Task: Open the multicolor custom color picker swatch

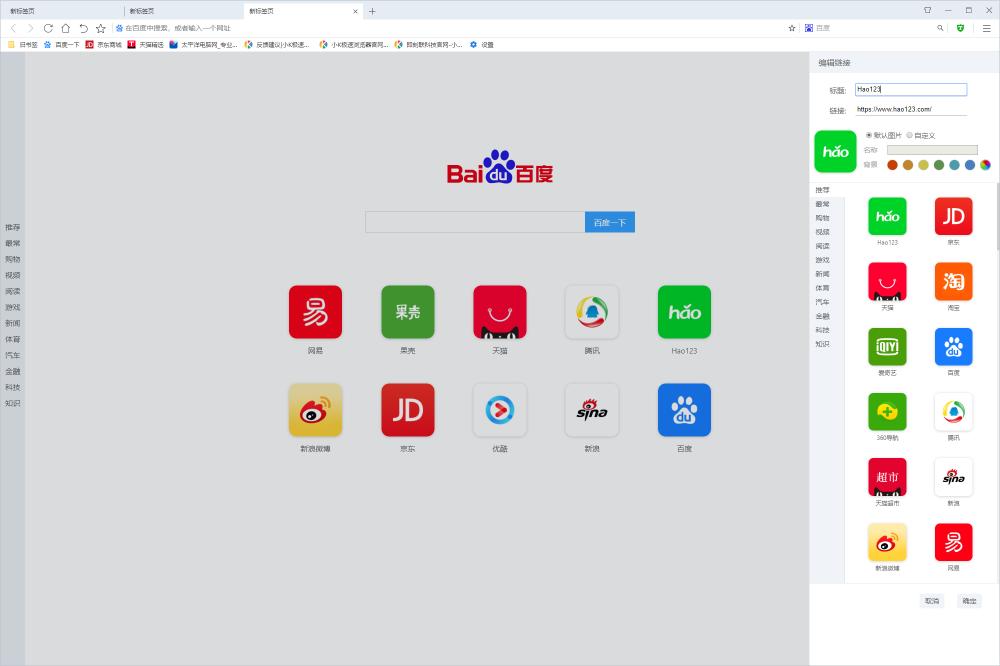Action: (x=985, y=165)
